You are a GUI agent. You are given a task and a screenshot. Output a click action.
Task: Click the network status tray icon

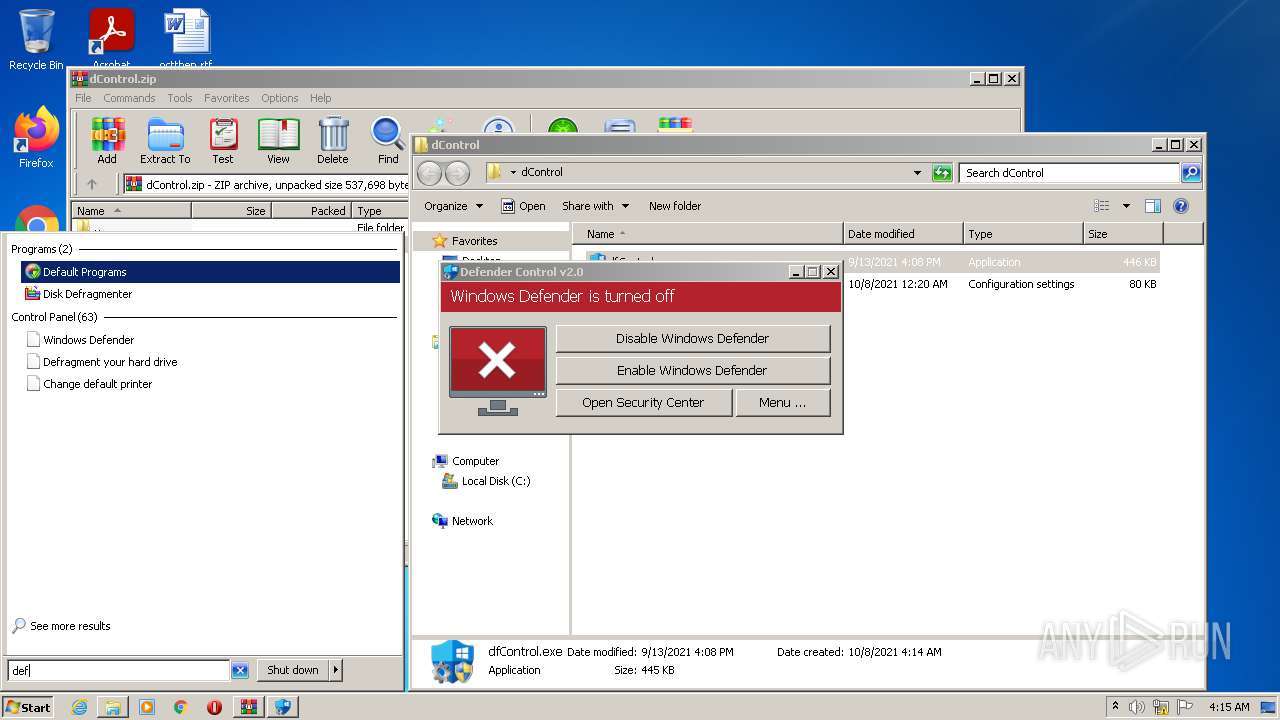point(1161,707)
